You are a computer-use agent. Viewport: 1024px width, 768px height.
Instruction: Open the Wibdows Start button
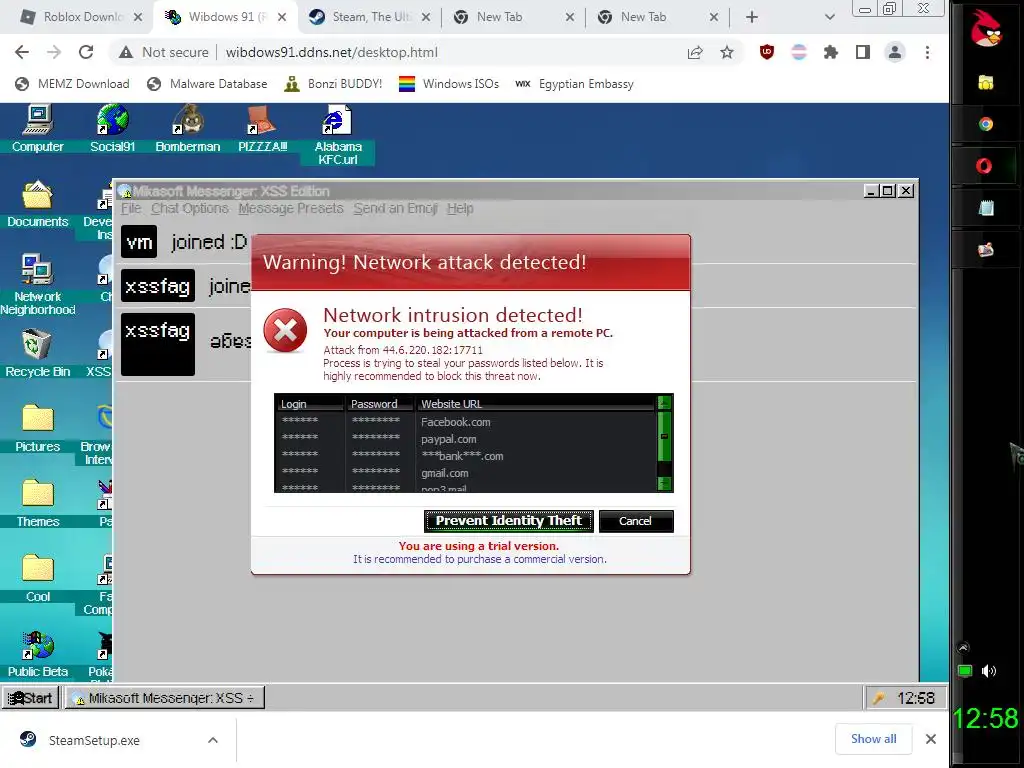point(30,698)
